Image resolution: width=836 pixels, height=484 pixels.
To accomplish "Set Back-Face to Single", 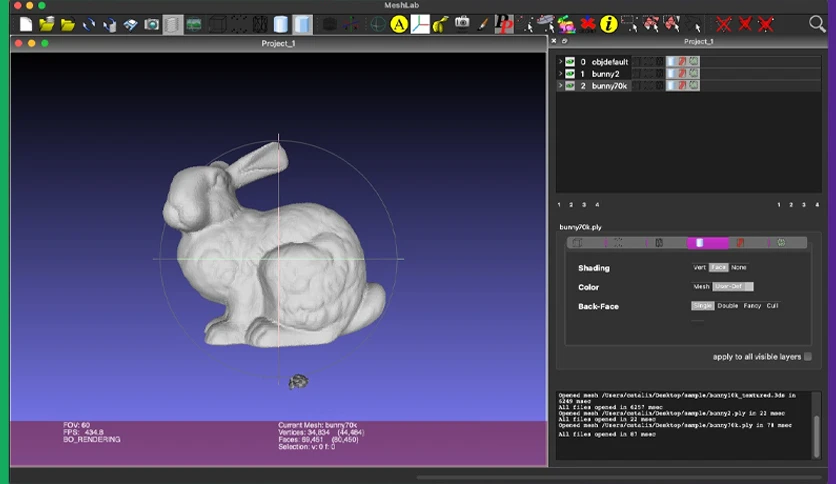I will click(x=702, y=306).
